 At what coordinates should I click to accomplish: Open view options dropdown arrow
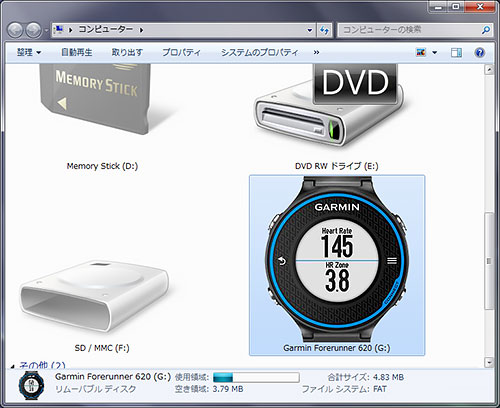coord(435,53)
